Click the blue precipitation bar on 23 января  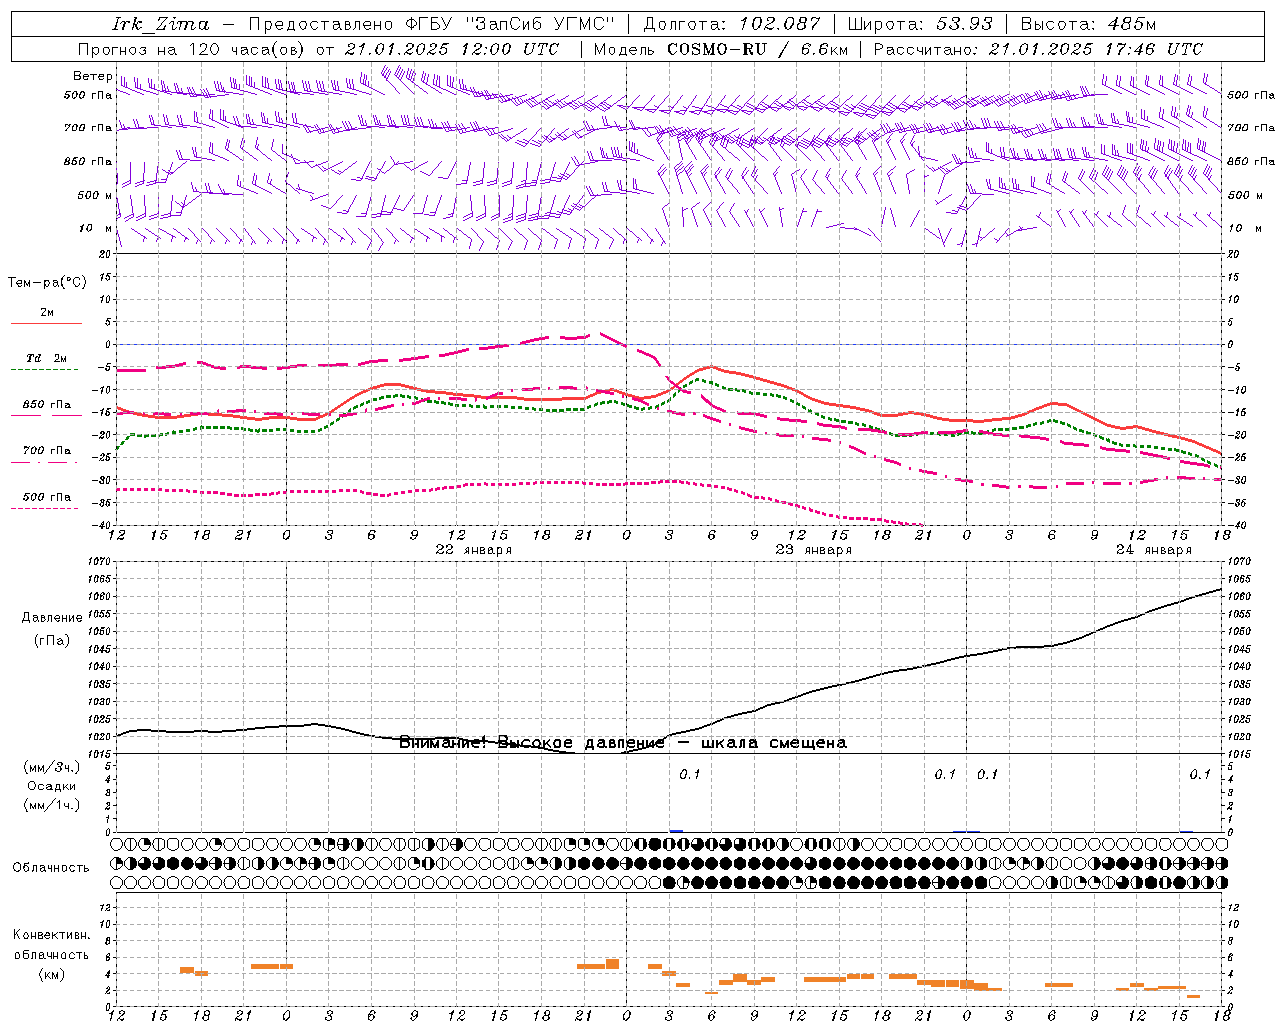point(676,831)
